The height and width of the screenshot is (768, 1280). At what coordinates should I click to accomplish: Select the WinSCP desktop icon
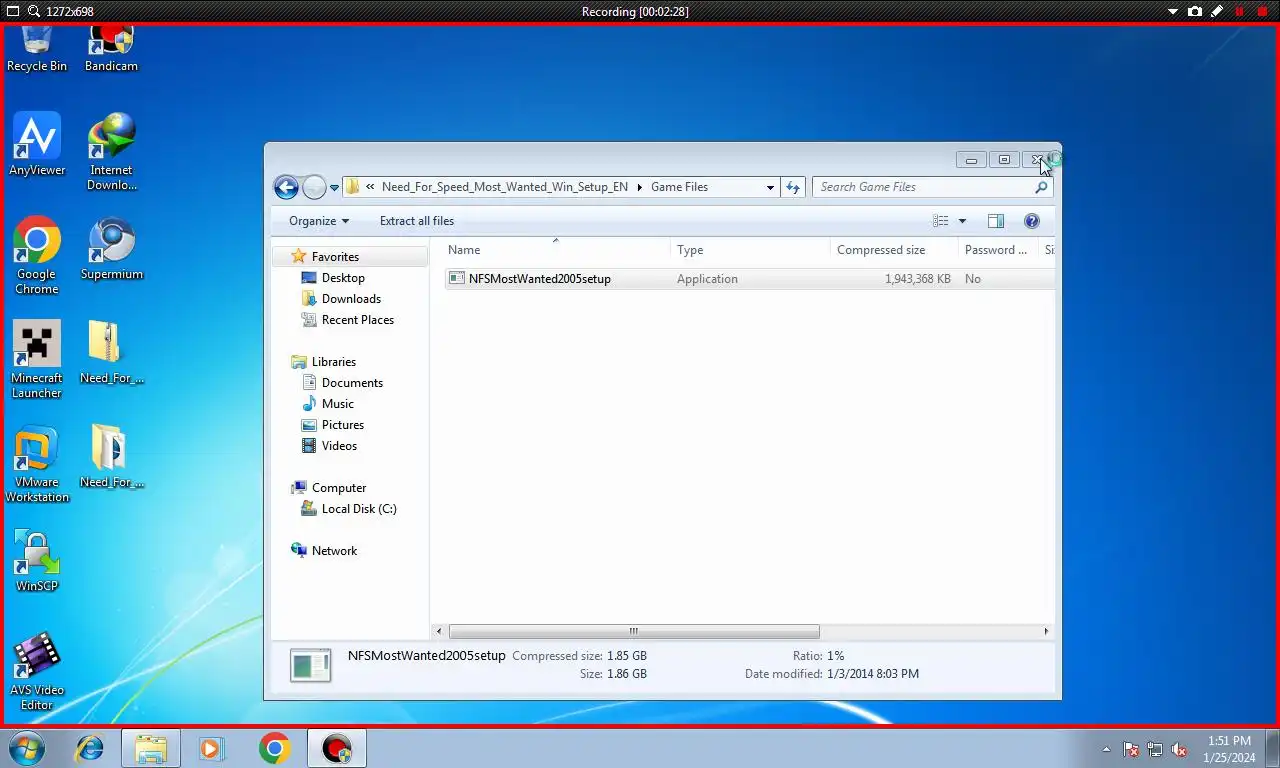coord(37,560)
